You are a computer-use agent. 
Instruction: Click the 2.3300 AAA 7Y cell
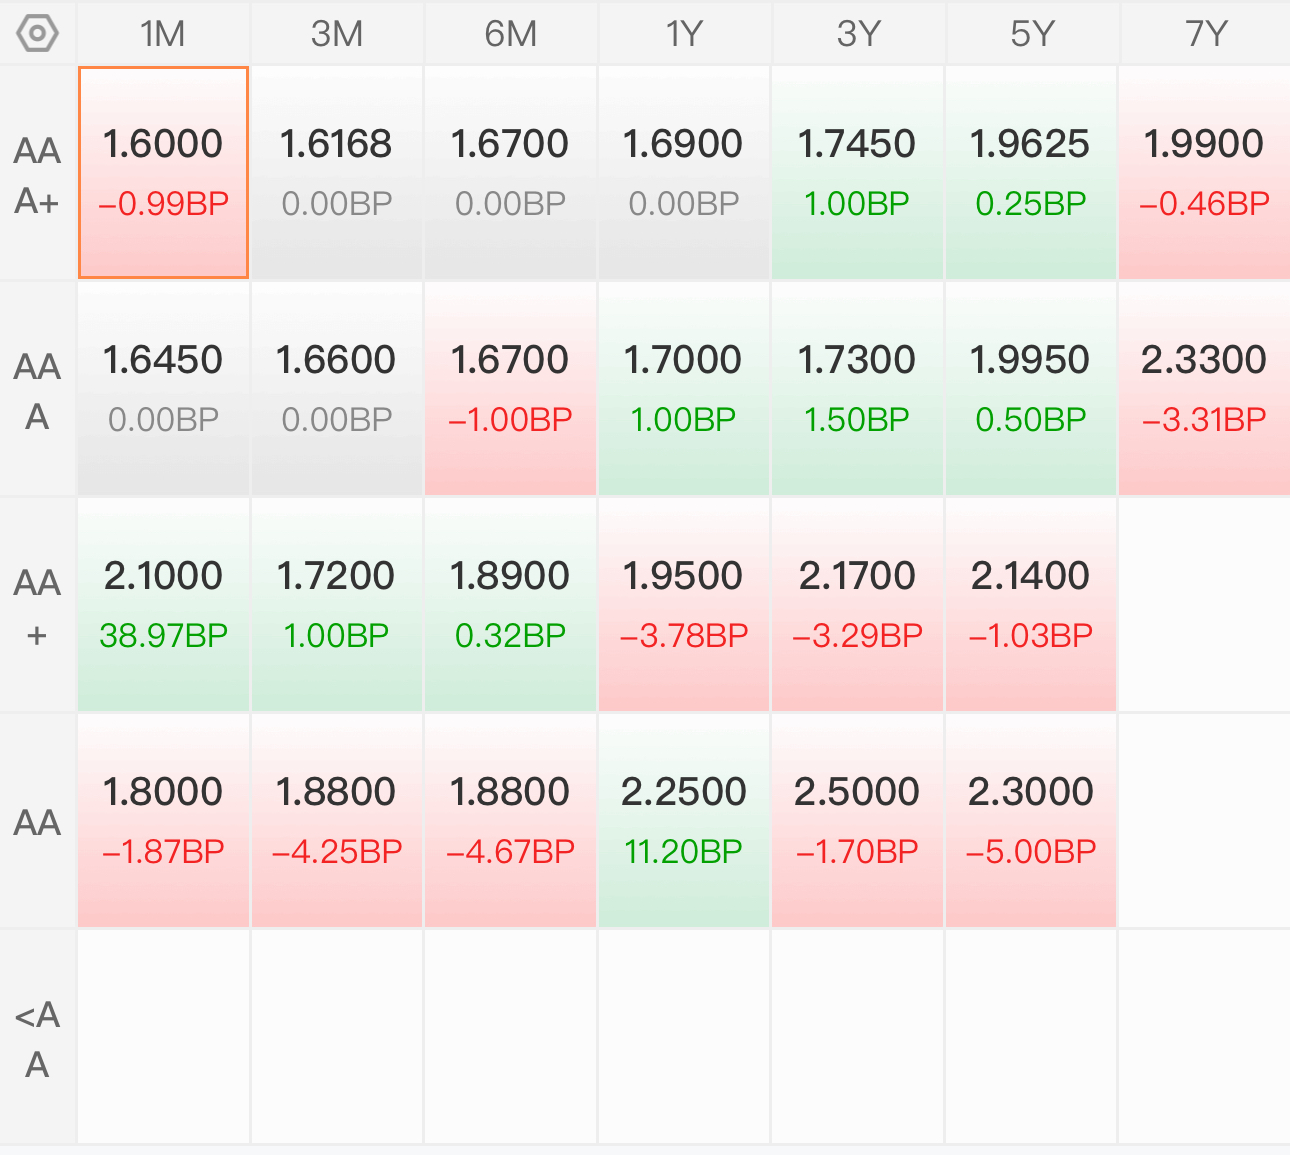(1204, 388)
